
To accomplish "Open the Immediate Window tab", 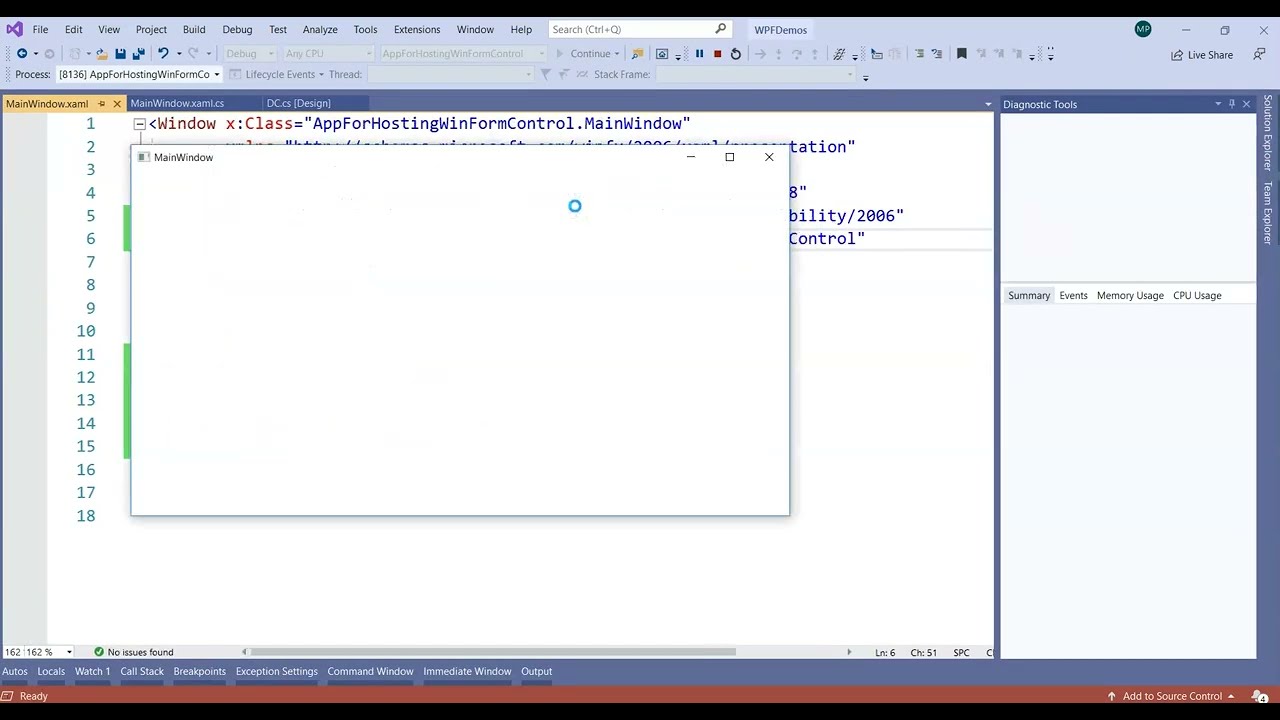I will 467,671.
